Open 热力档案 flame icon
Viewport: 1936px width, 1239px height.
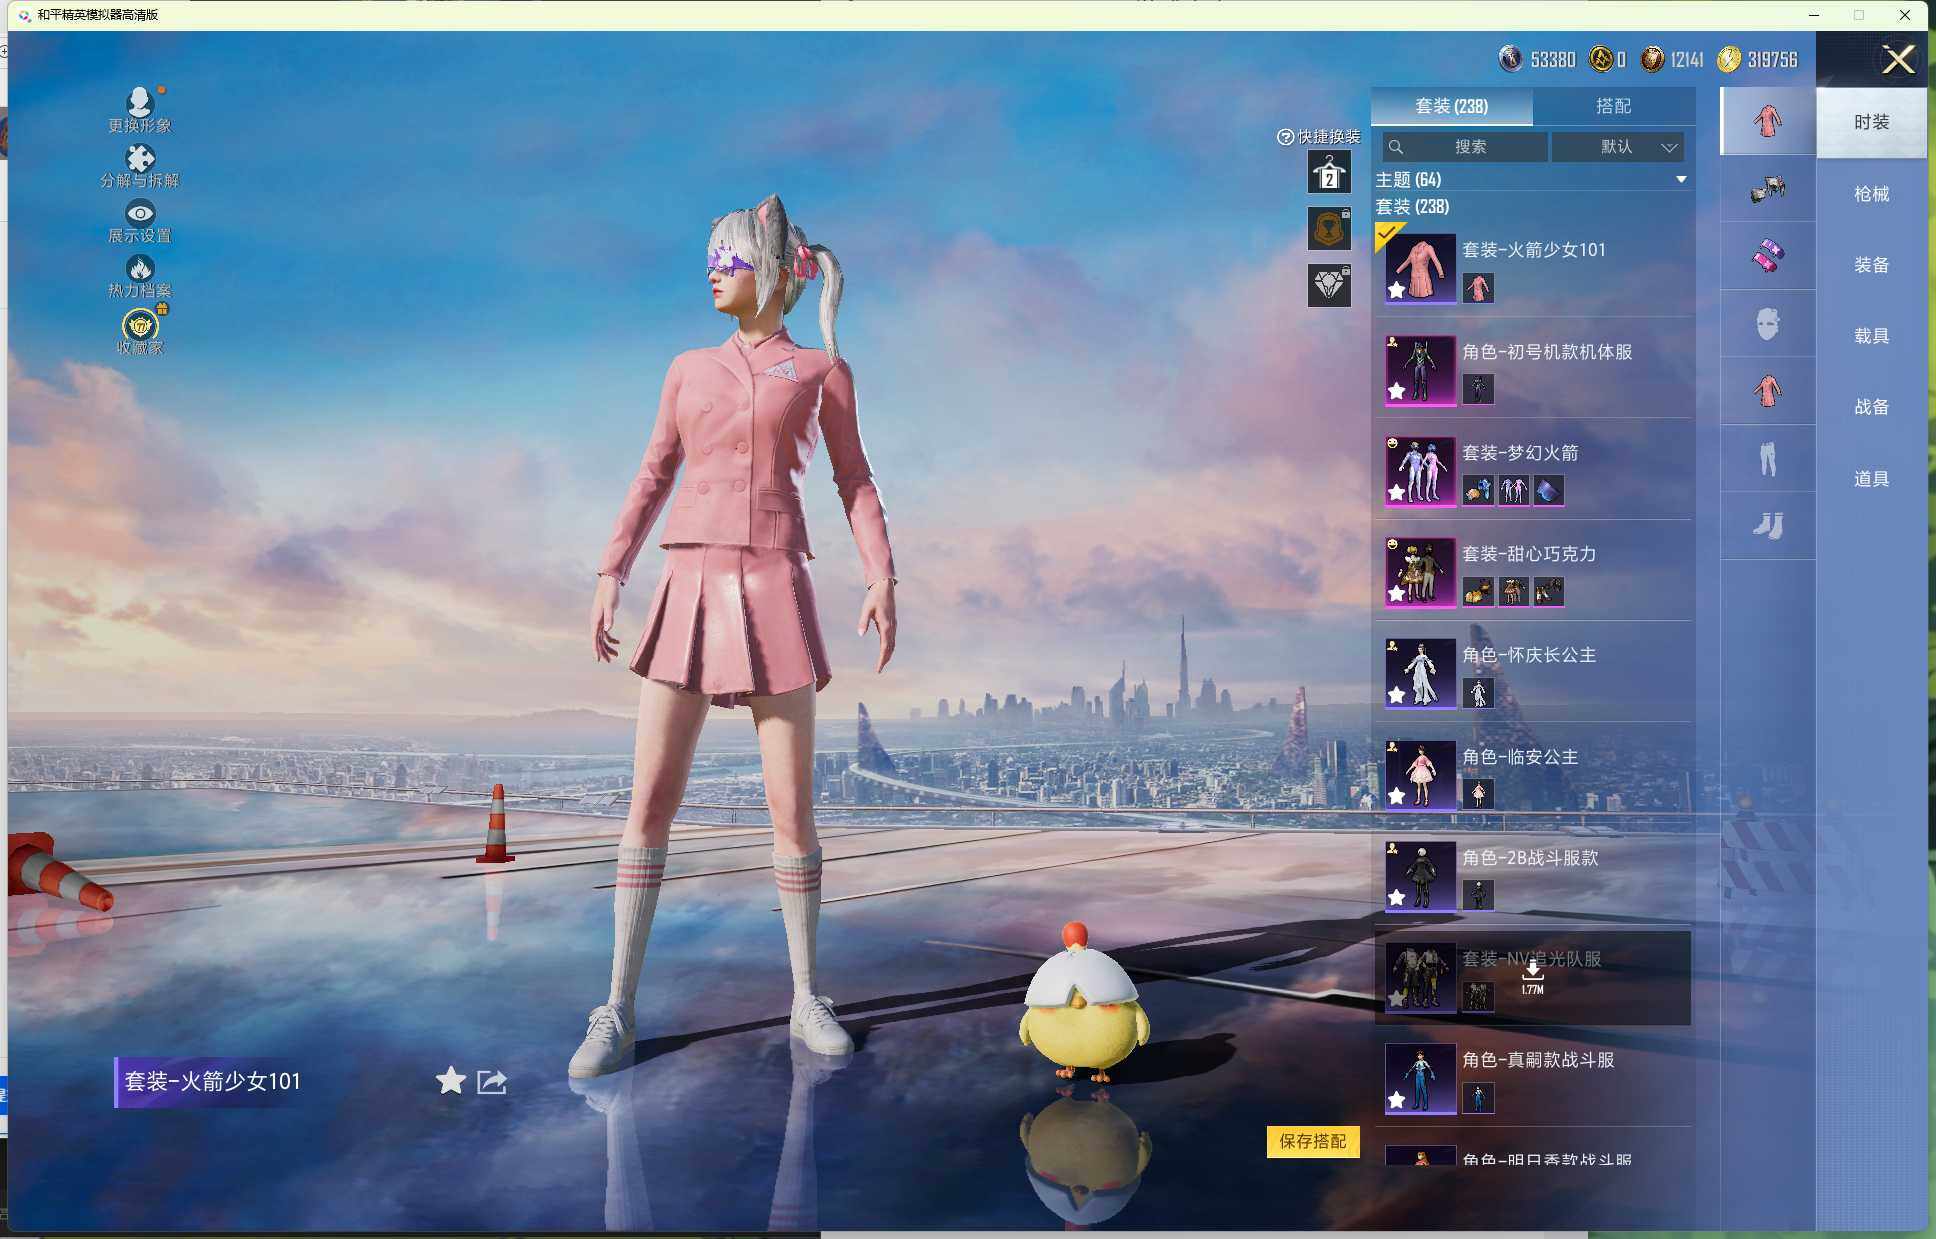pyautogui.click(x=139, y=268)
